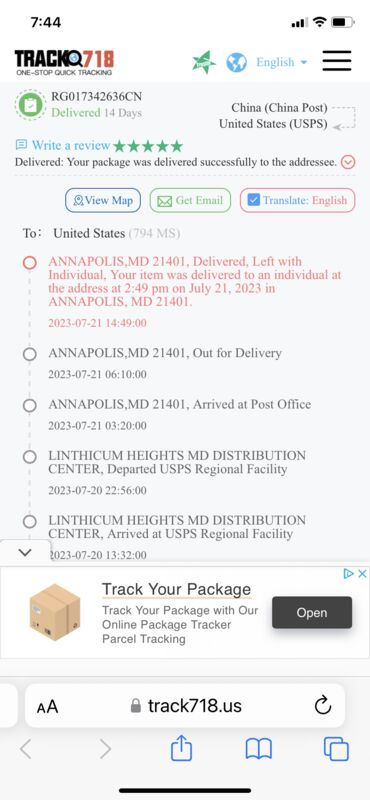Image resolution: width=370 pixels, height=800 pixels.
Task: Reload page with refresh icon
Action: click(x=323, y=706)
